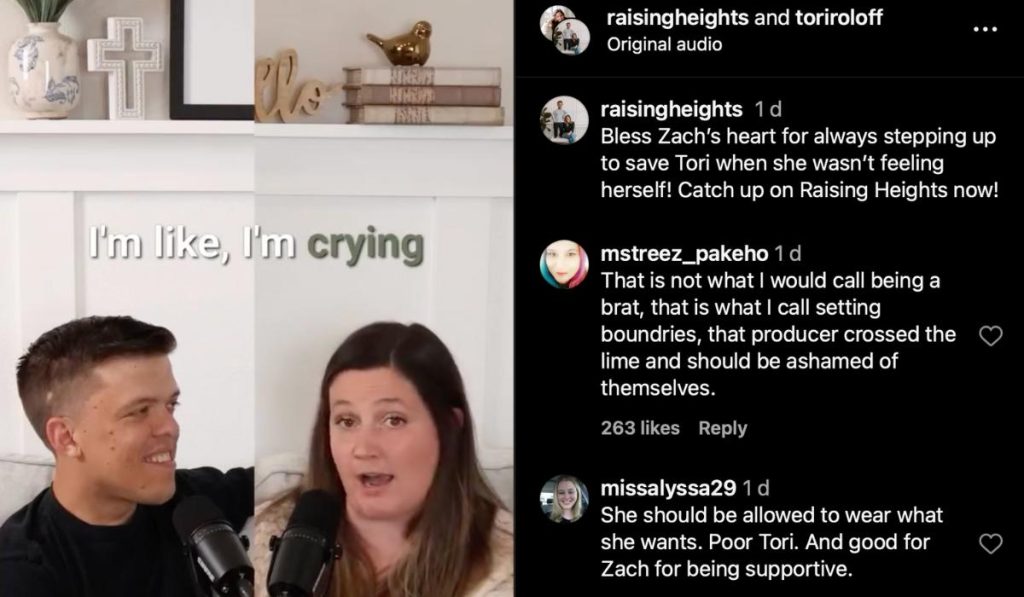
Task: Open the toriroloff username in post header
Action: tap(839, 18)
